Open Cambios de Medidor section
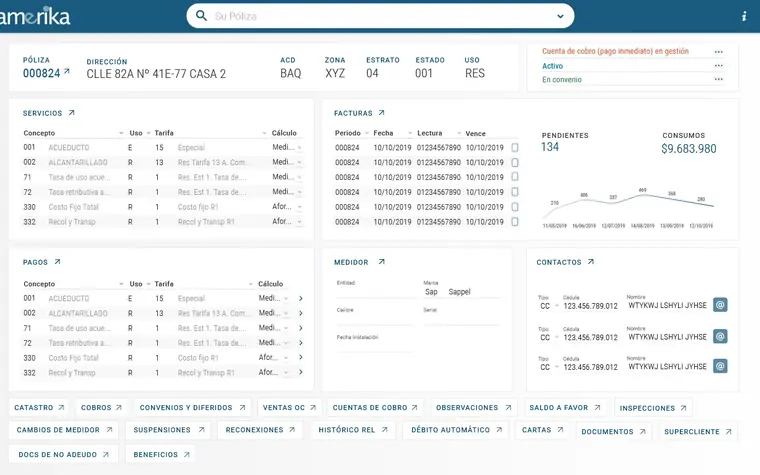This screenshot has width=760, height=475. [x=63, y=430]
